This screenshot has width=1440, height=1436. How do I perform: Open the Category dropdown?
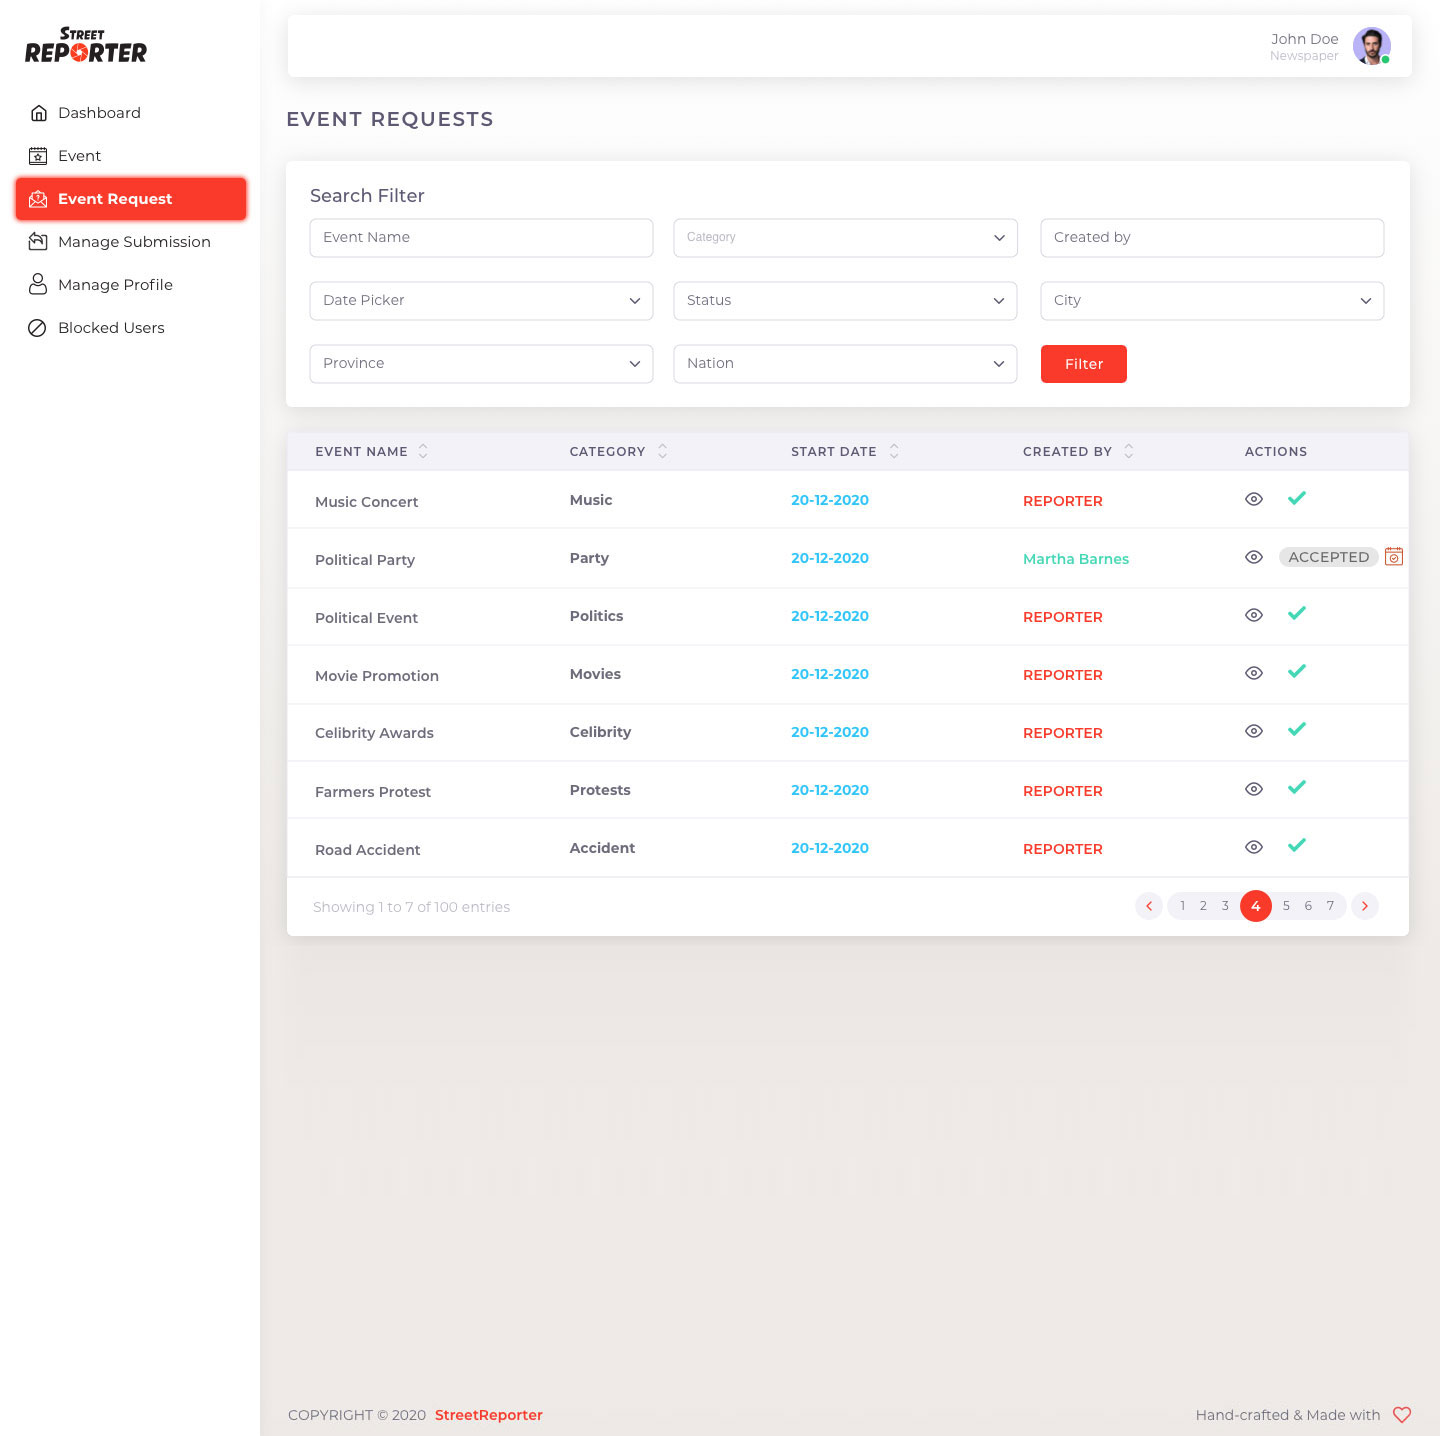845,238
